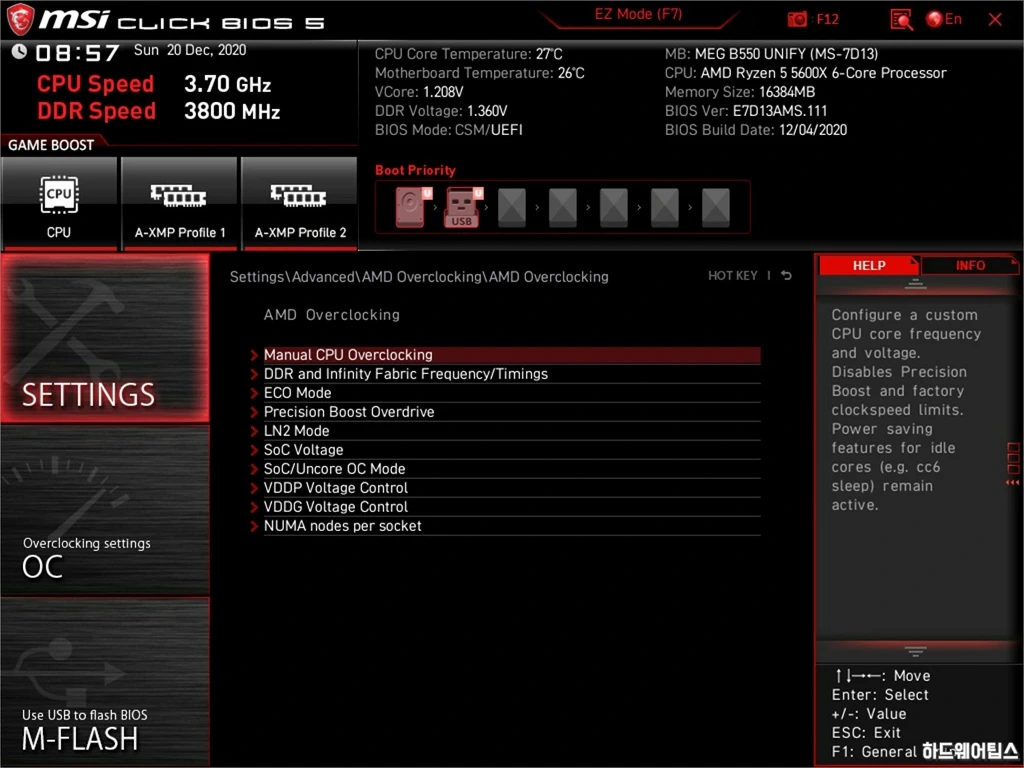Click the CPU Core Temperature reading
Viewport: 1024px width, 768px height.
468,54
